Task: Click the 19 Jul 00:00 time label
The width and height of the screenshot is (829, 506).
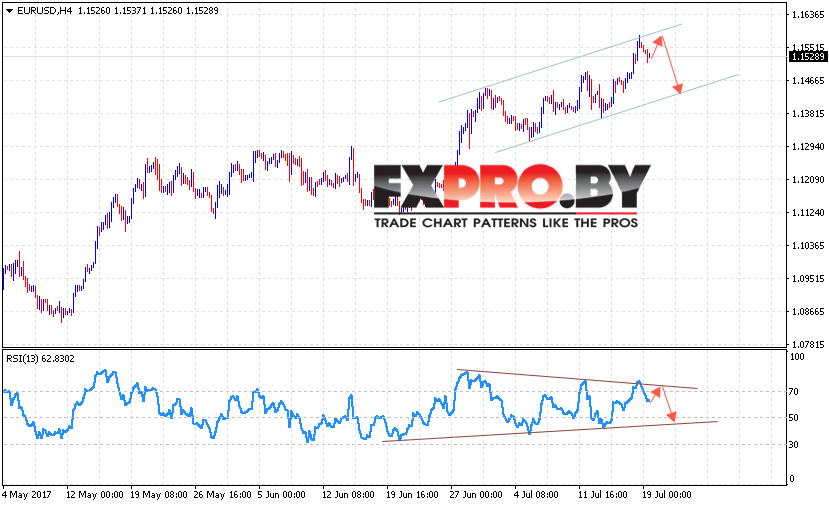Action: pos(667,495)
